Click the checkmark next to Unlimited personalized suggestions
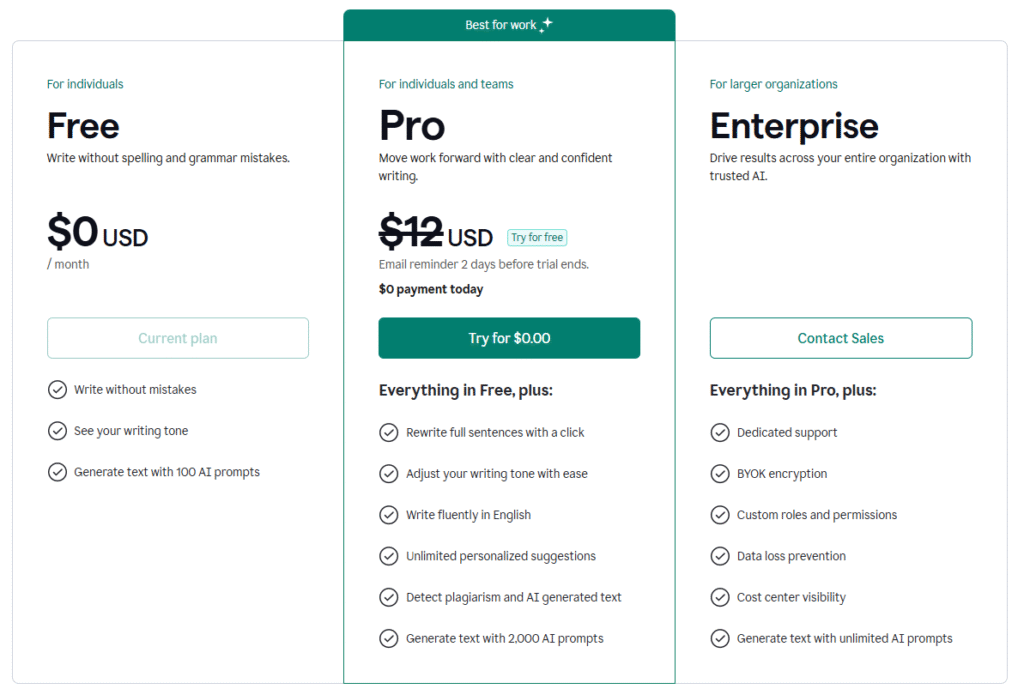1024x689 pixels. pos(389,555)
